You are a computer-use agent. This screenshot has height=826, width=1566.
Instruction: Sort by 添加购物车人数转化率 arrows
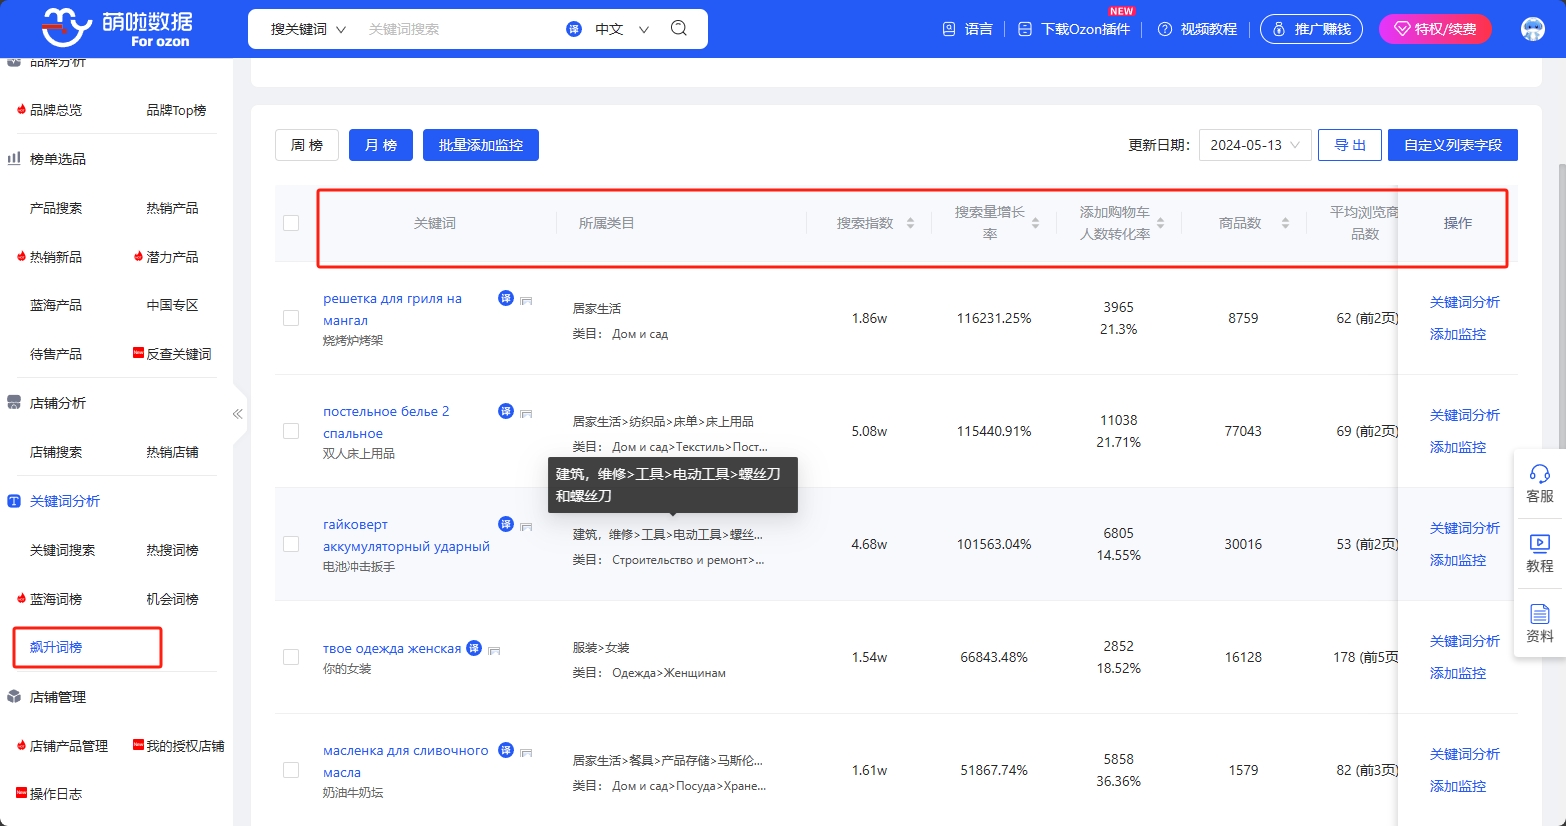1160,223
